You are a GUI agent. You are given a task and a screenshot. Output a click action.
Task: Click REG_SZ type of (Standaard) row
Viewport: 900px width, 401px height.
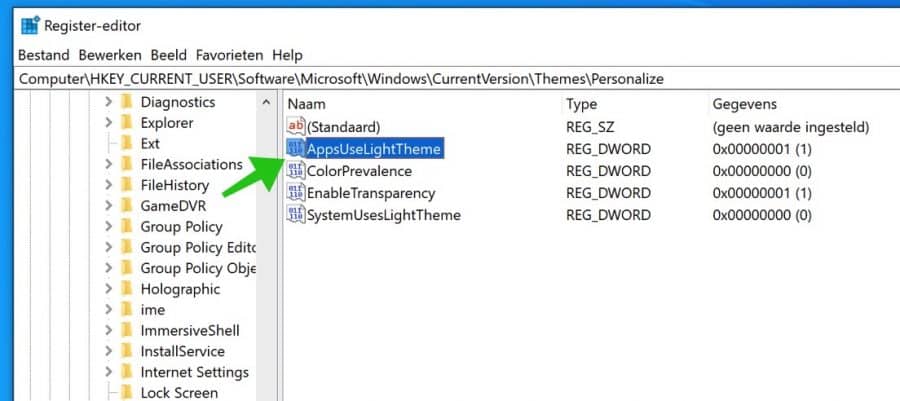pyautogui.click(x=590, y=127)
